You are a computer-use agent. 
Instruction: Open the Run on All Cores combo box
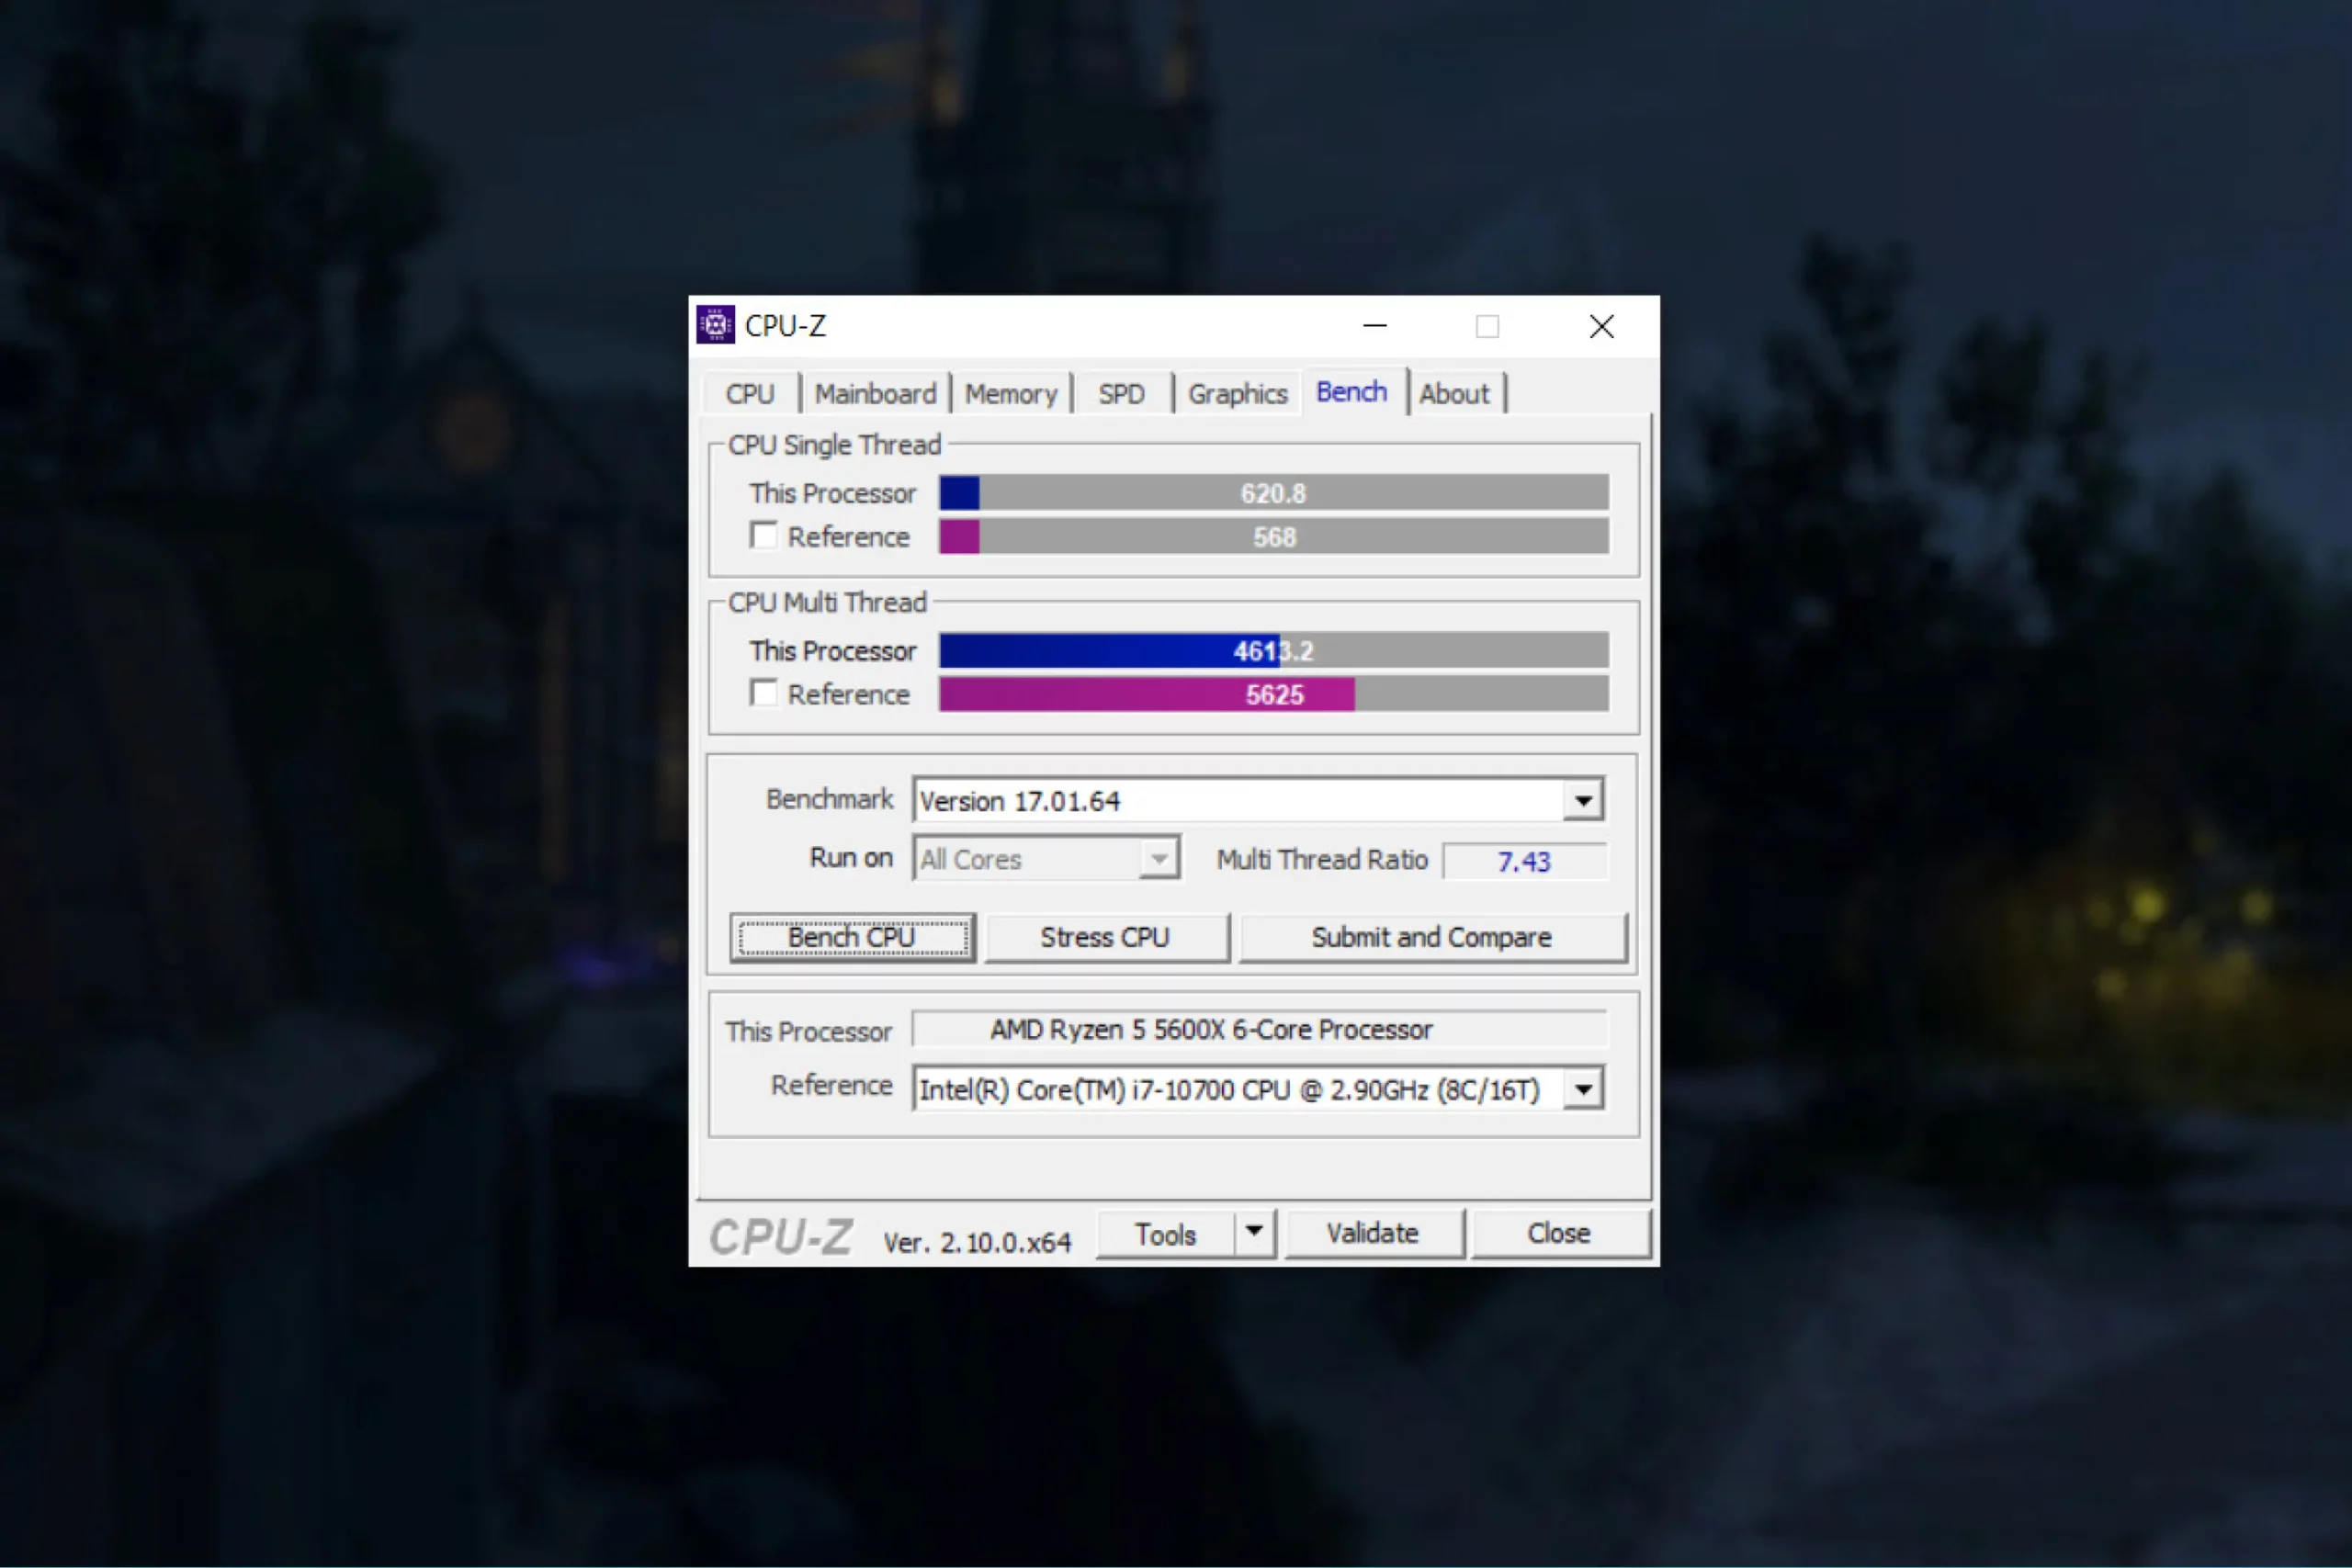click(1045, 859)
